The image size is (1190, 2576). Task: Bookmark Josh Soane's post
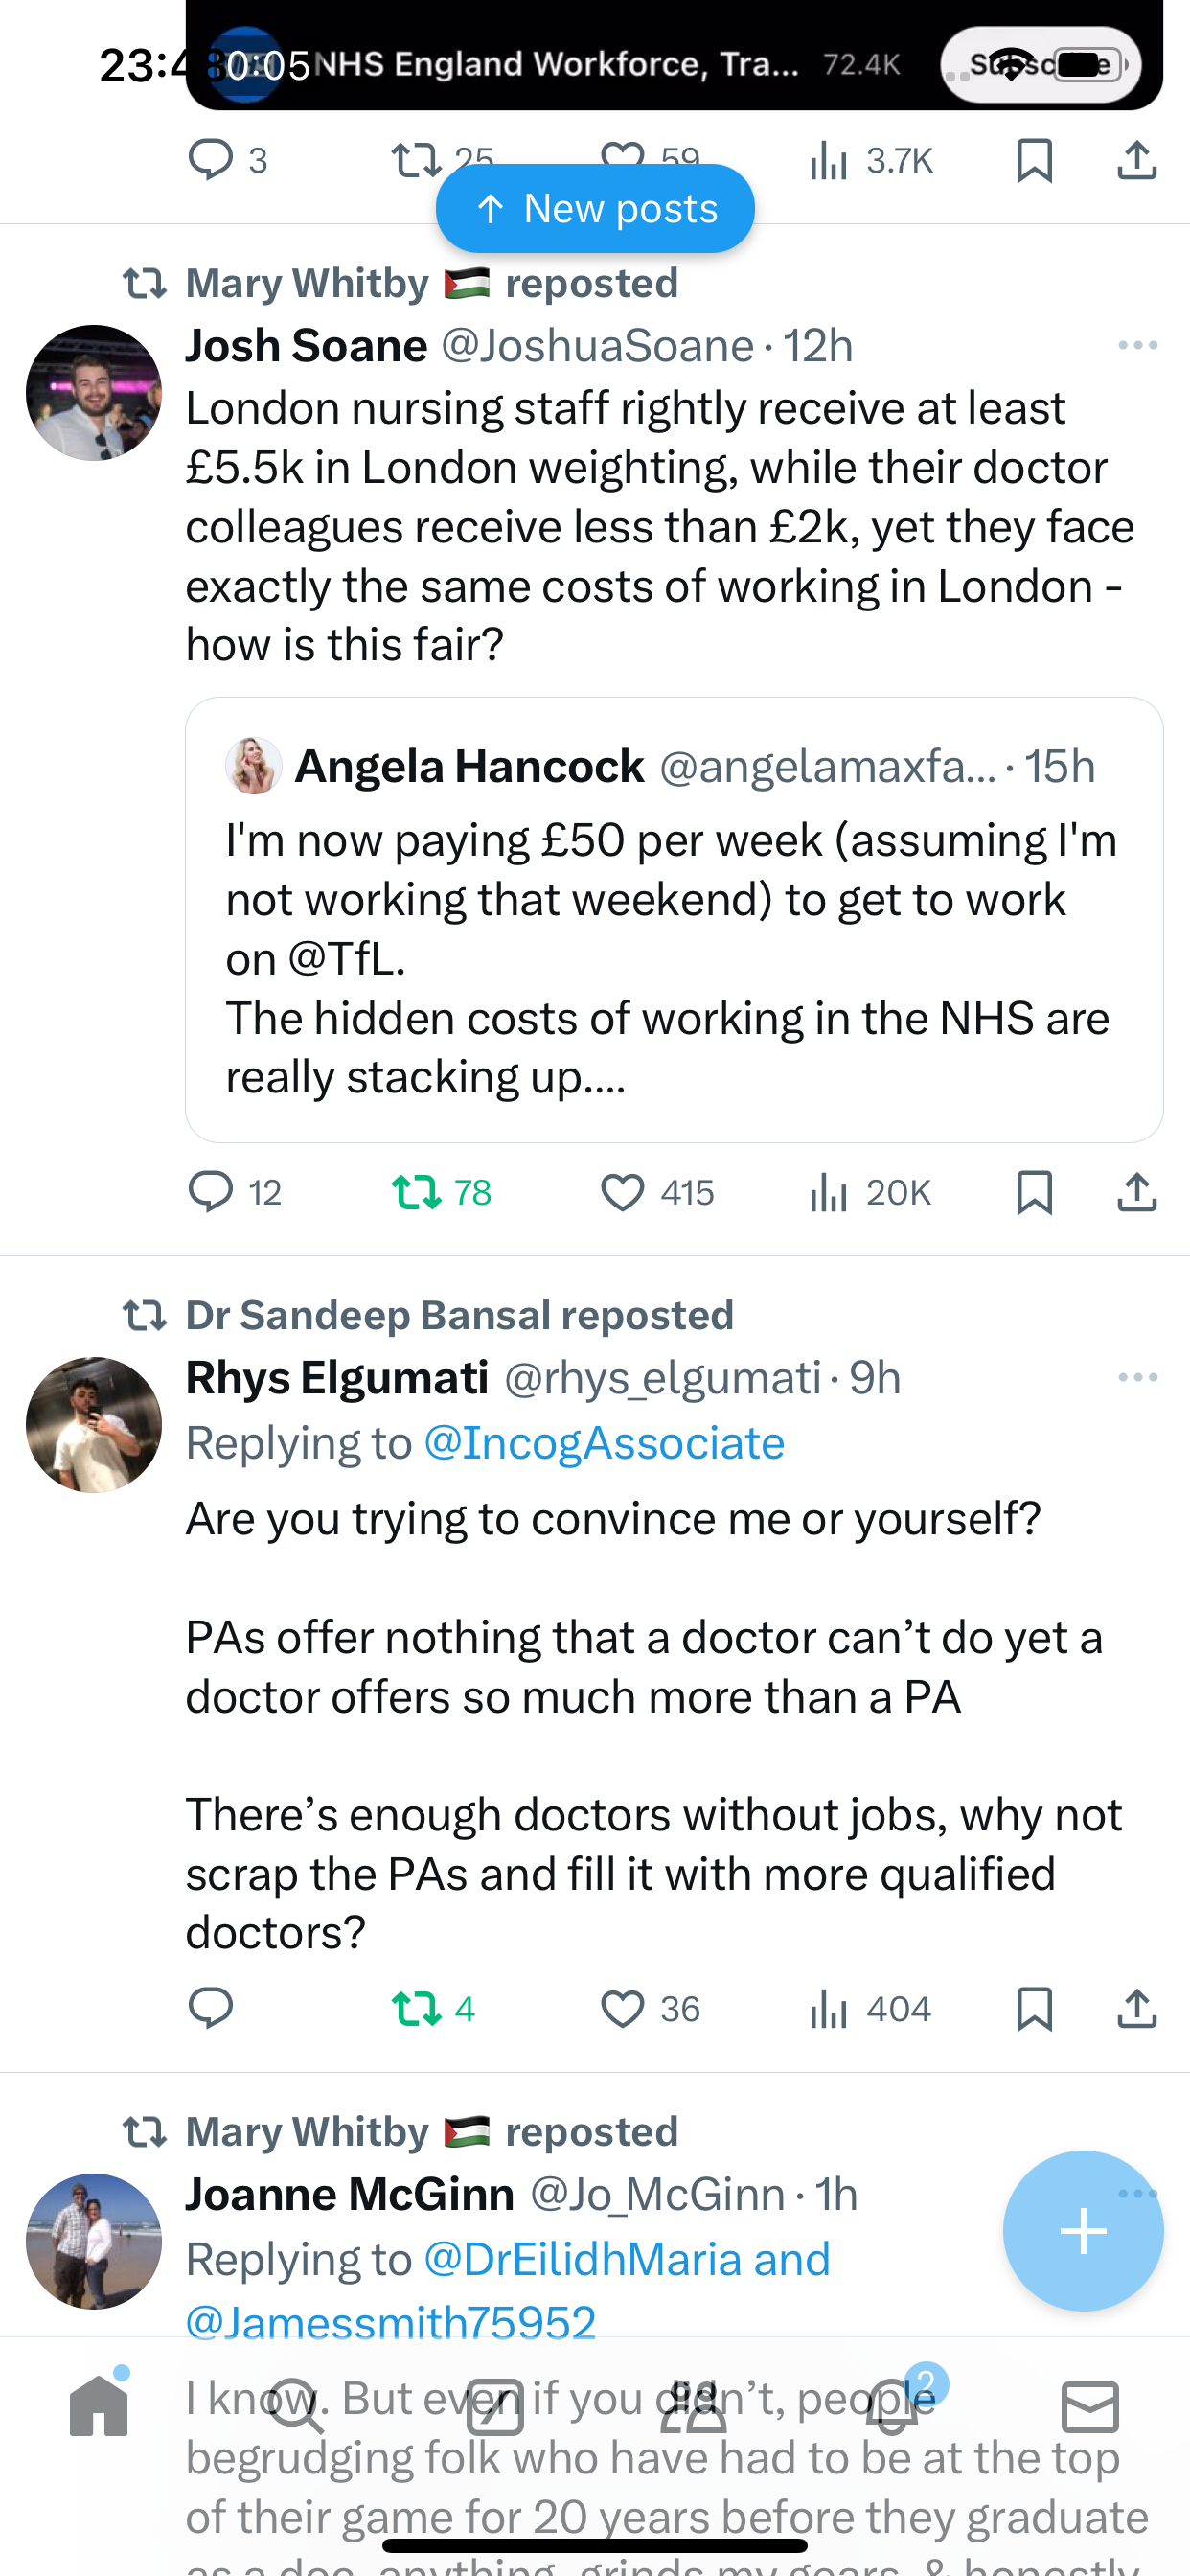[1034, 1192]
